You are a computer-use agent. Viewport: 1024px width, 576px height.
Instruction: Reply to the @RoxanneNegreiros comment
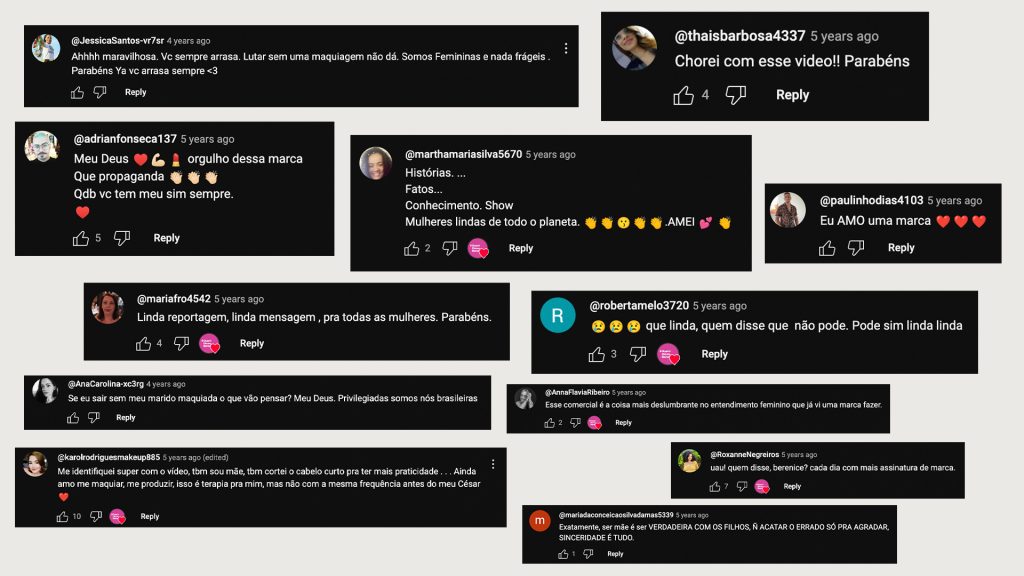(792, 487)
